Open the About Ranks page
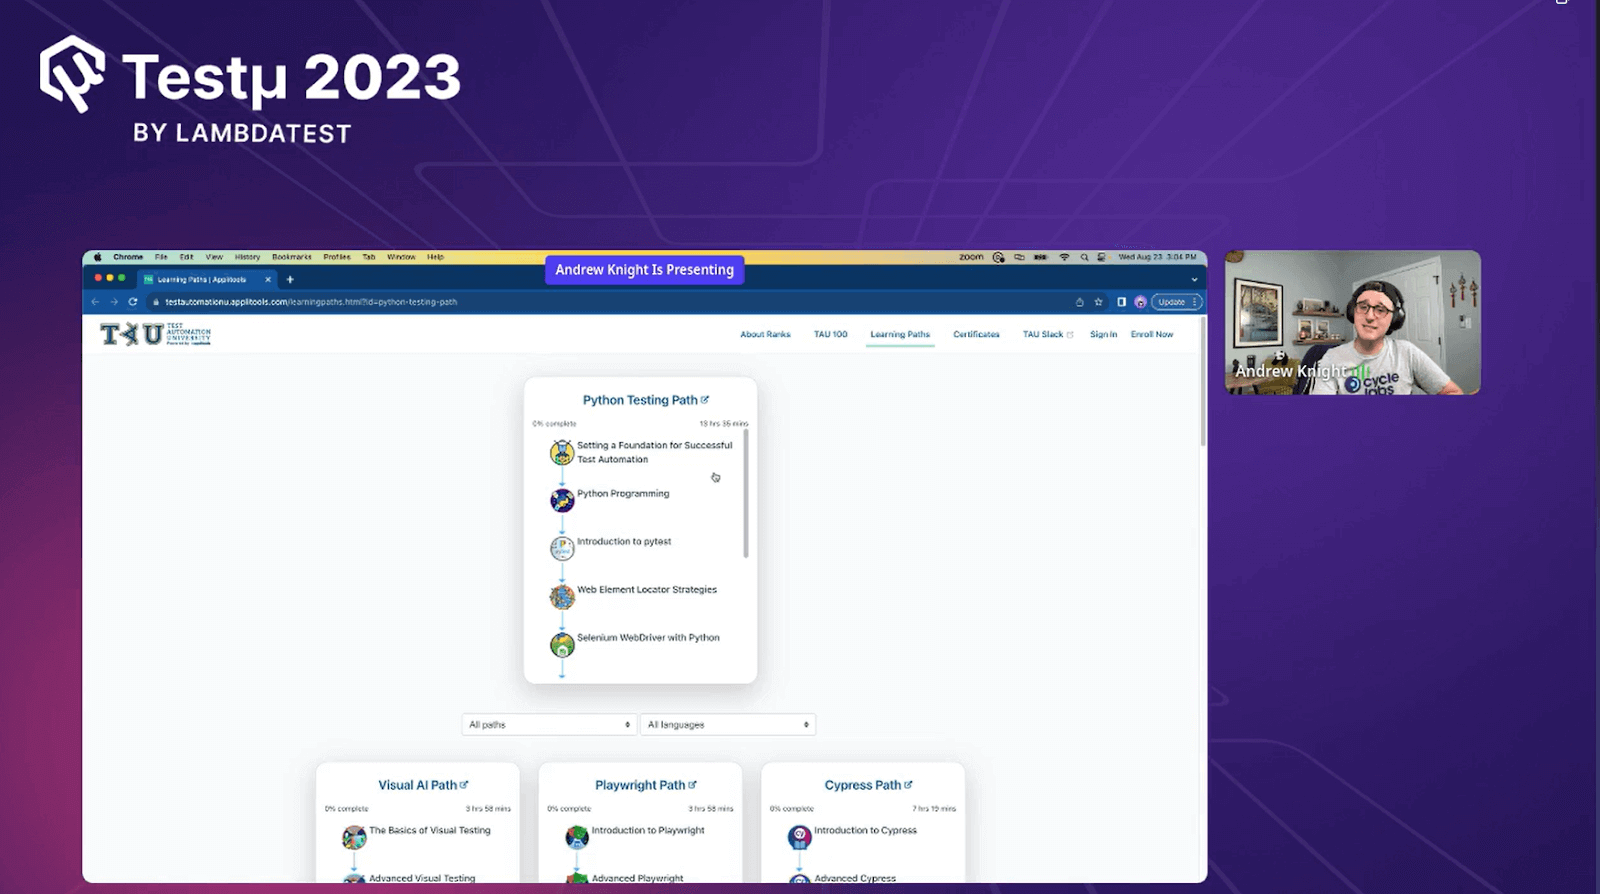Screen dimensions: 1600x894 (x=765, y=334)
